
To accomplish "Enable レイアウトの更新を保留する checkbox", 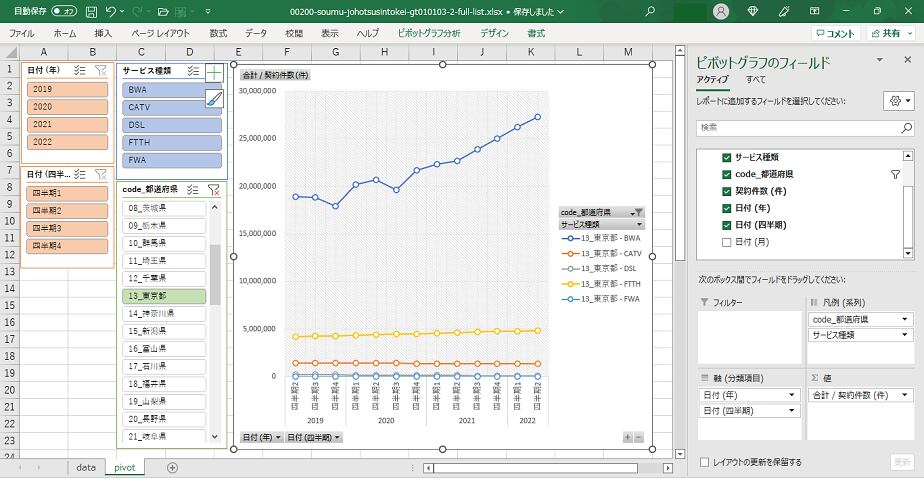I will click(x=706, y=462).
